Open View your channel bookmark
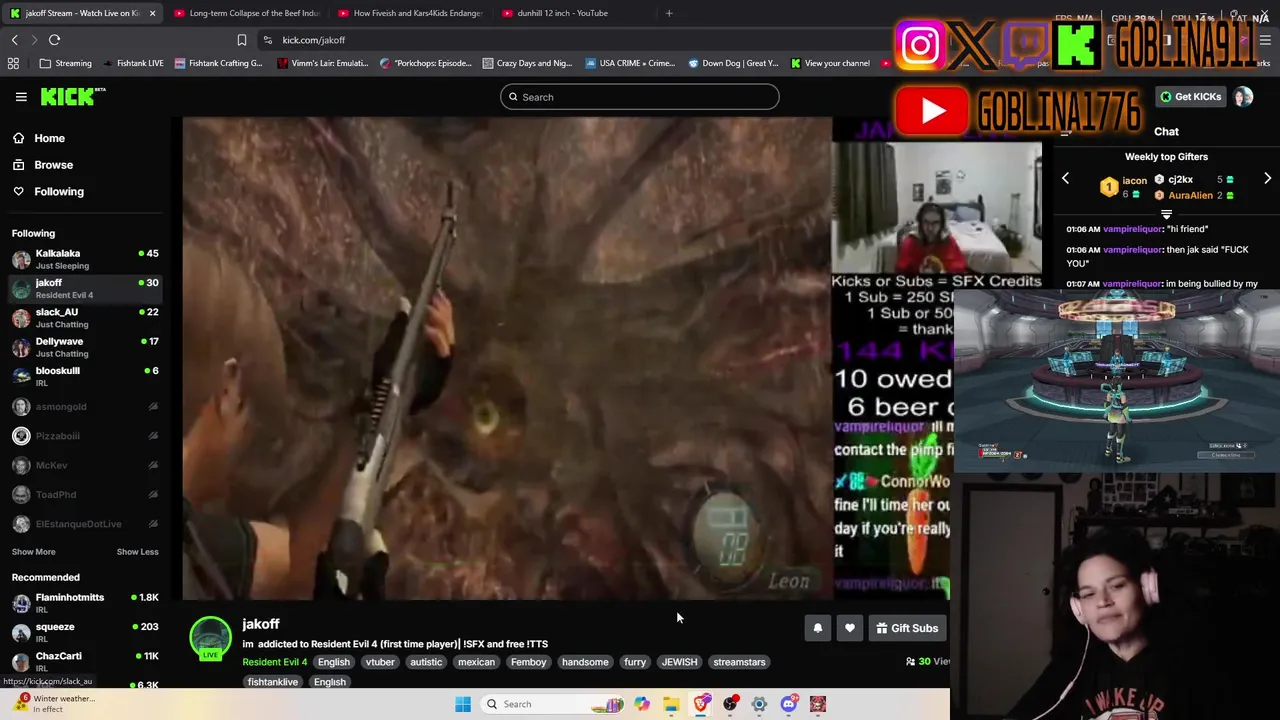Screen dimensions: 1280x720 tap(830, 63)
